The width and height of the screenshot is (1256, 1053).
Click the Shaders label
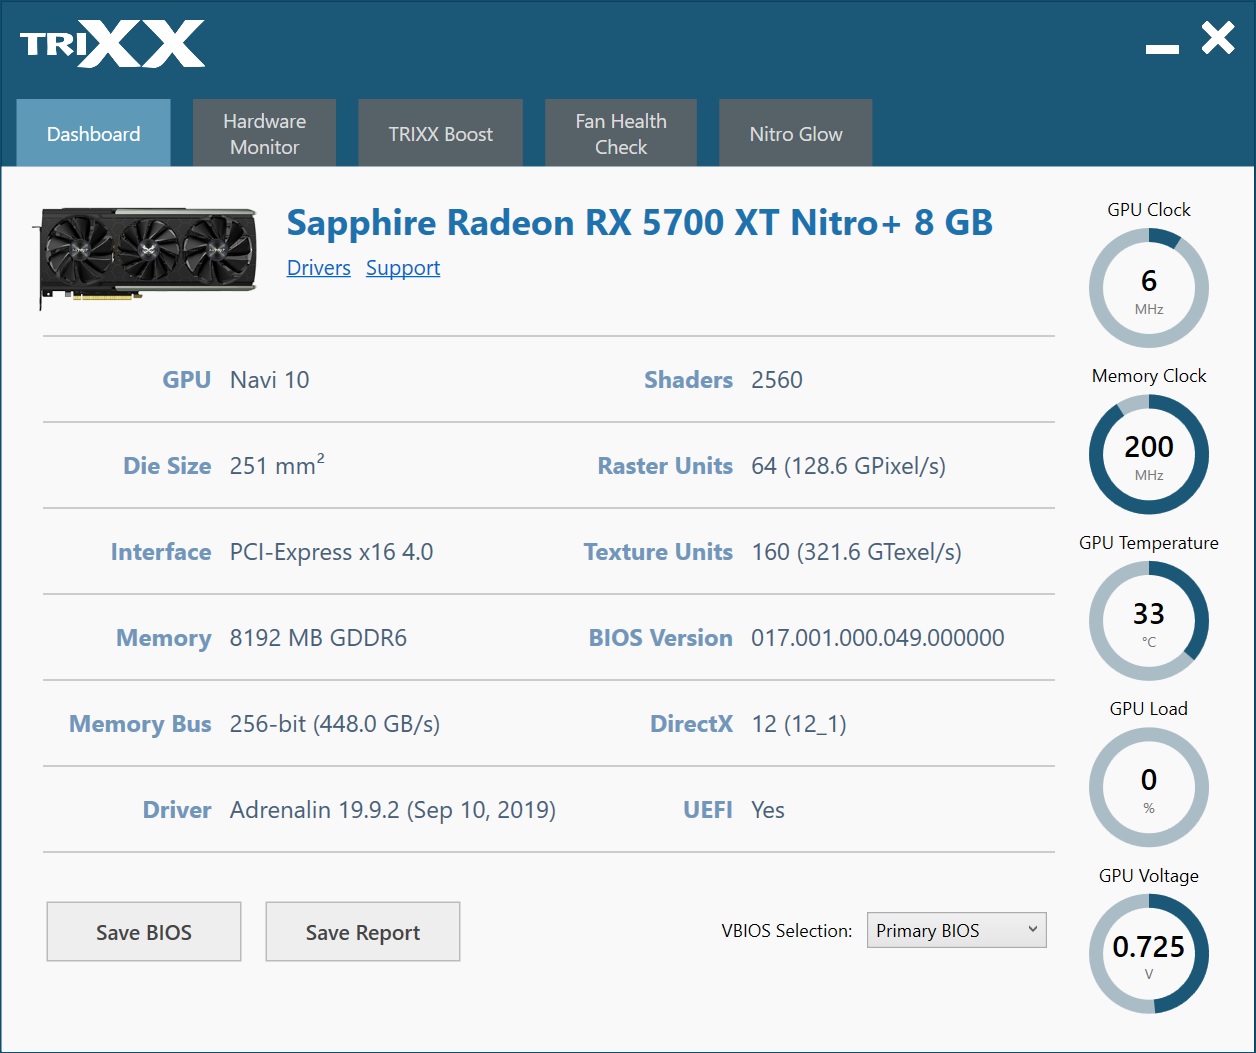[x=689, y=380]
